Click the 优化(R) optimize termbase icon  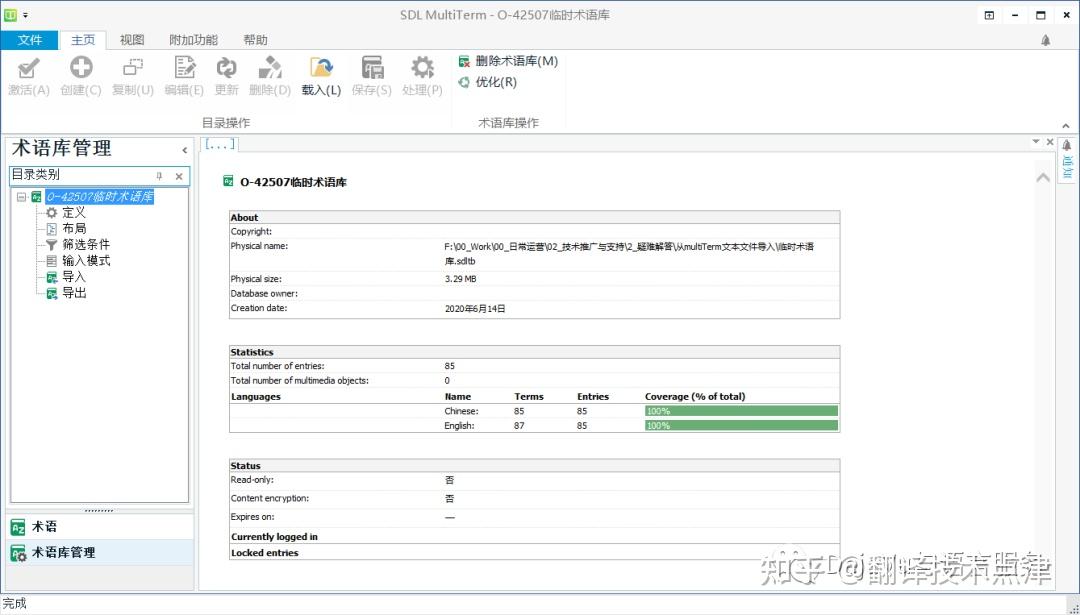point(489,82)
